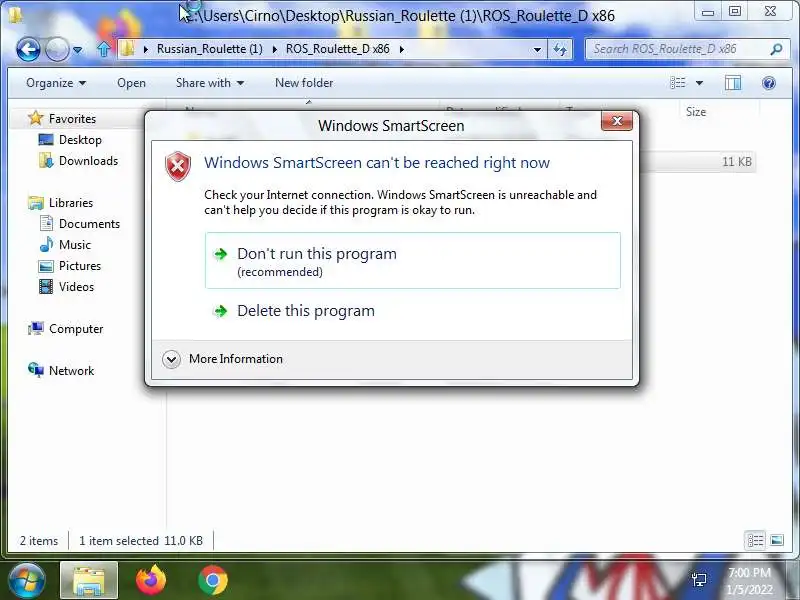
Task: Click the Refresh button beside address bar
Action: click(x=560, y=49)
